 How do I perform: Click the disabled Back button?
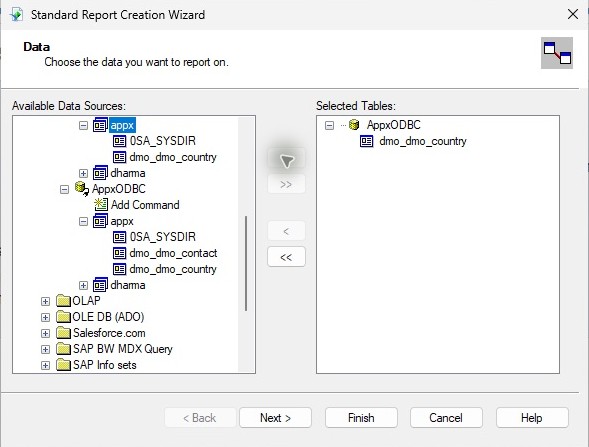(x=200, y=418)
